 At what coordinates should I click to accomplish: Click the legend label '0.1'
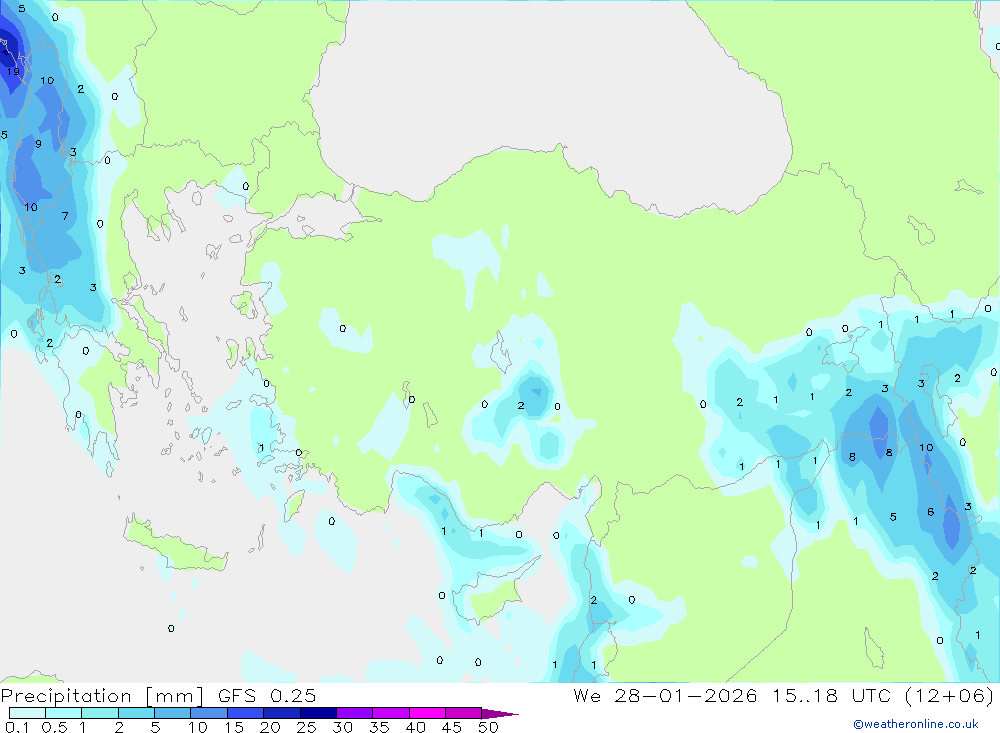17,727
